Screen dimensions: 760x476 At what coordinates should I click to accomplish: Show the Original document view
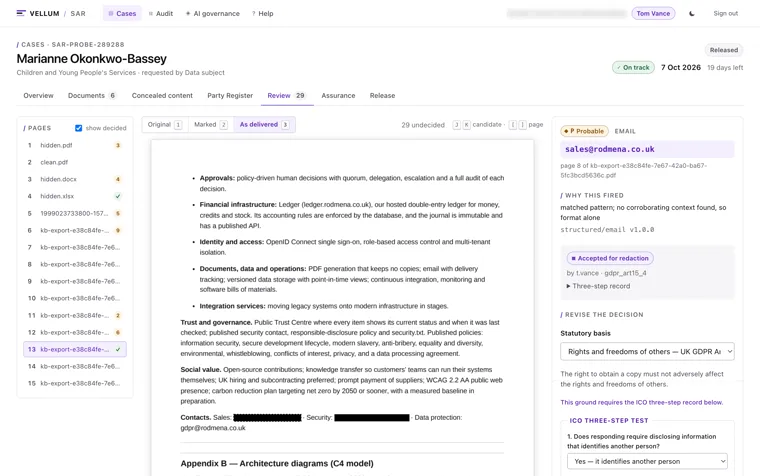tap(165, 125)
